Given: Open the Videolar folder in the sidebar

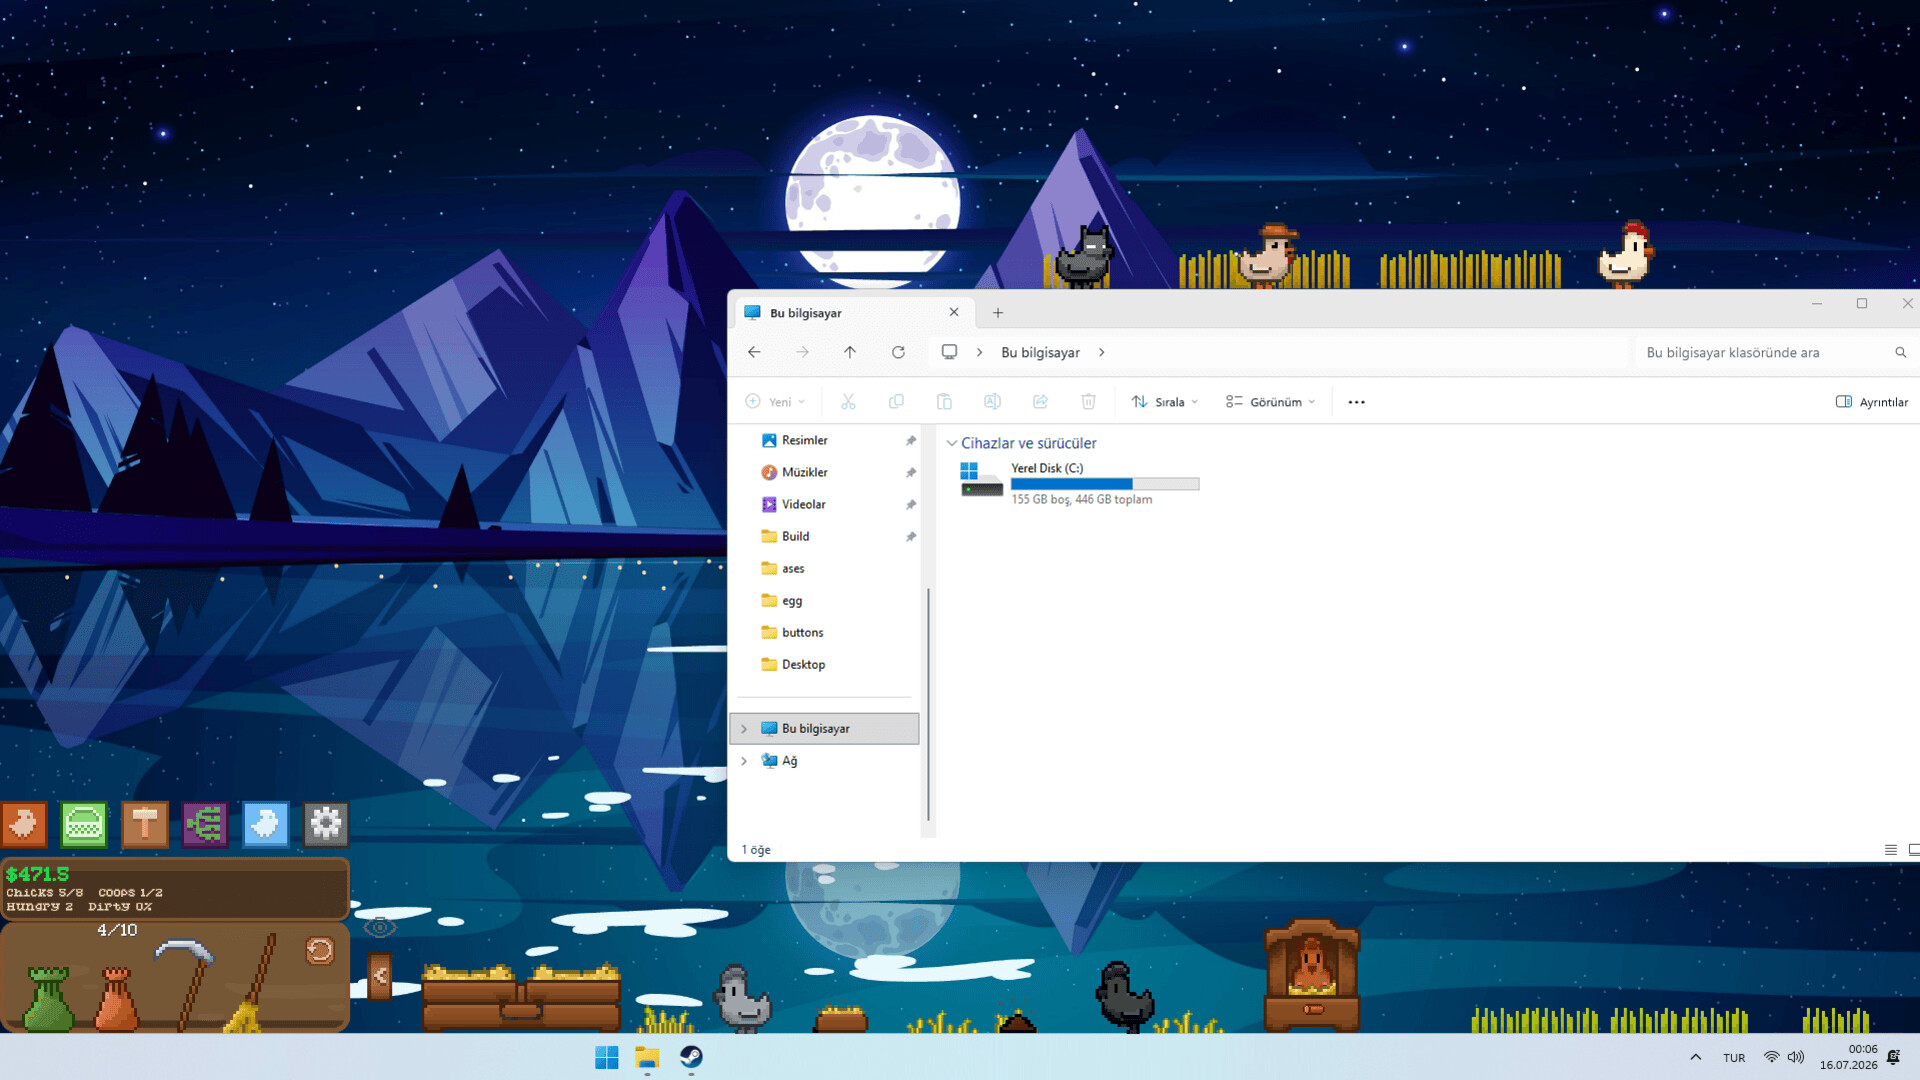Looking at the screenshot, I should [x=826, y=504].
